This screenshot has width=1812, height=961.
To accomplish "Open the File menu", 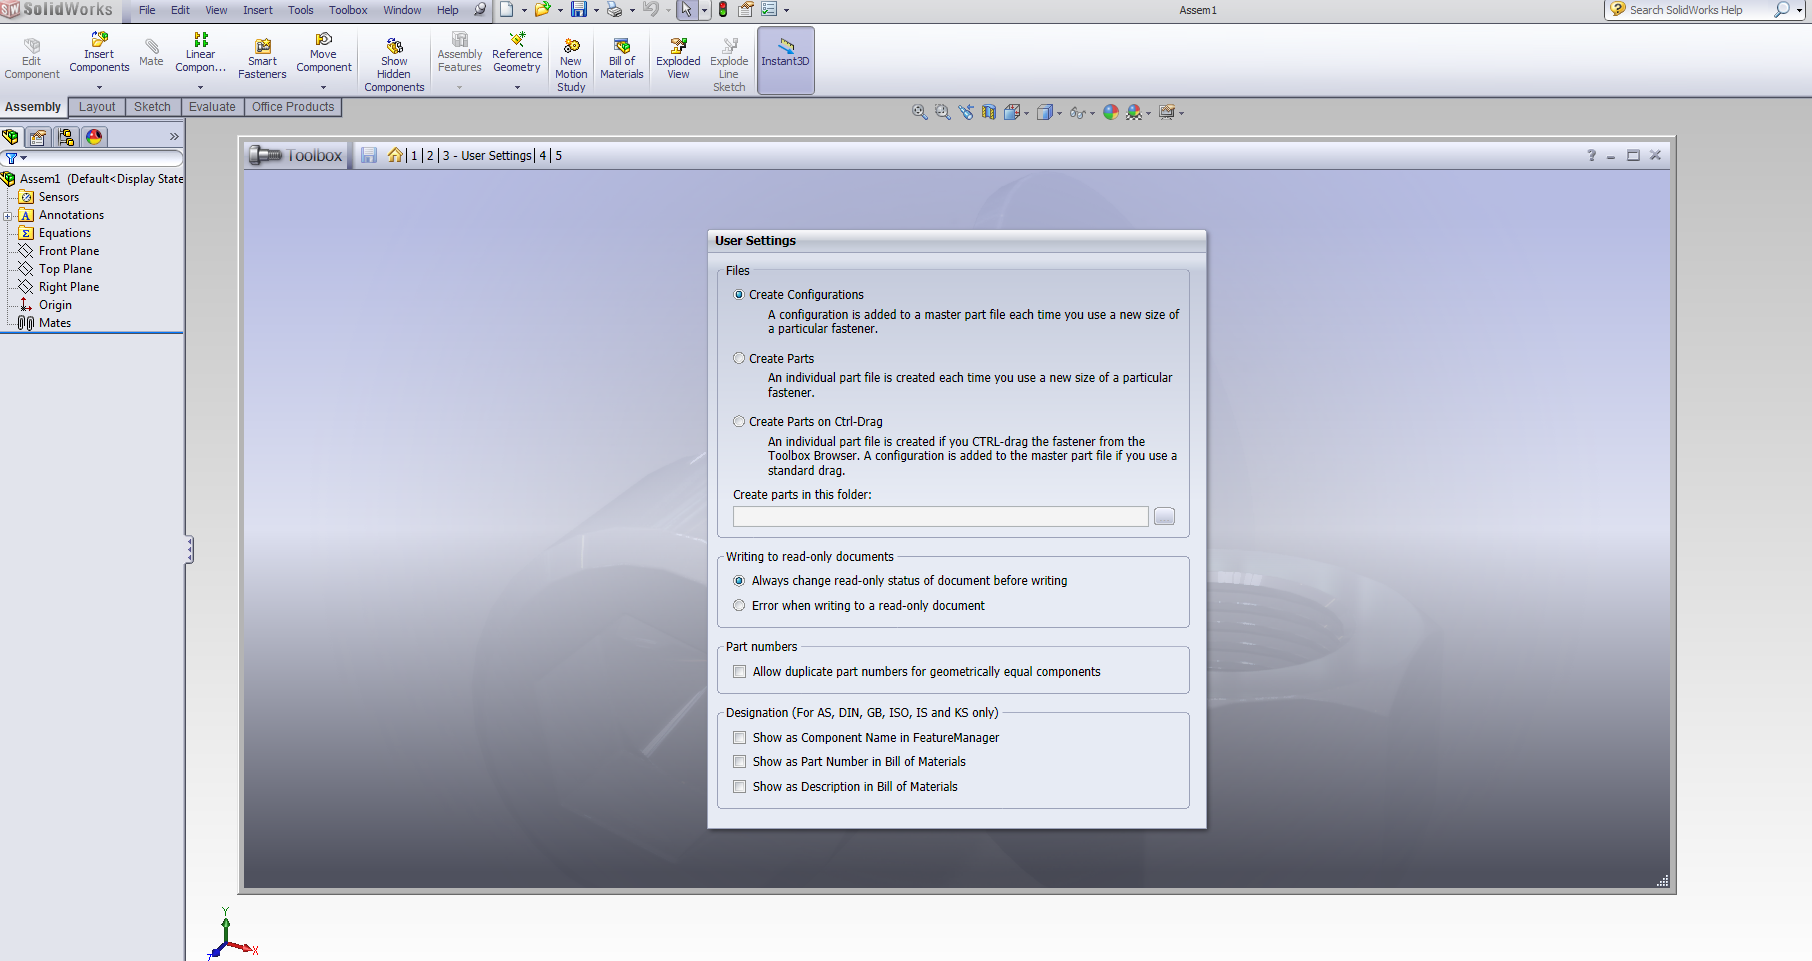I will tap(147, 10).
